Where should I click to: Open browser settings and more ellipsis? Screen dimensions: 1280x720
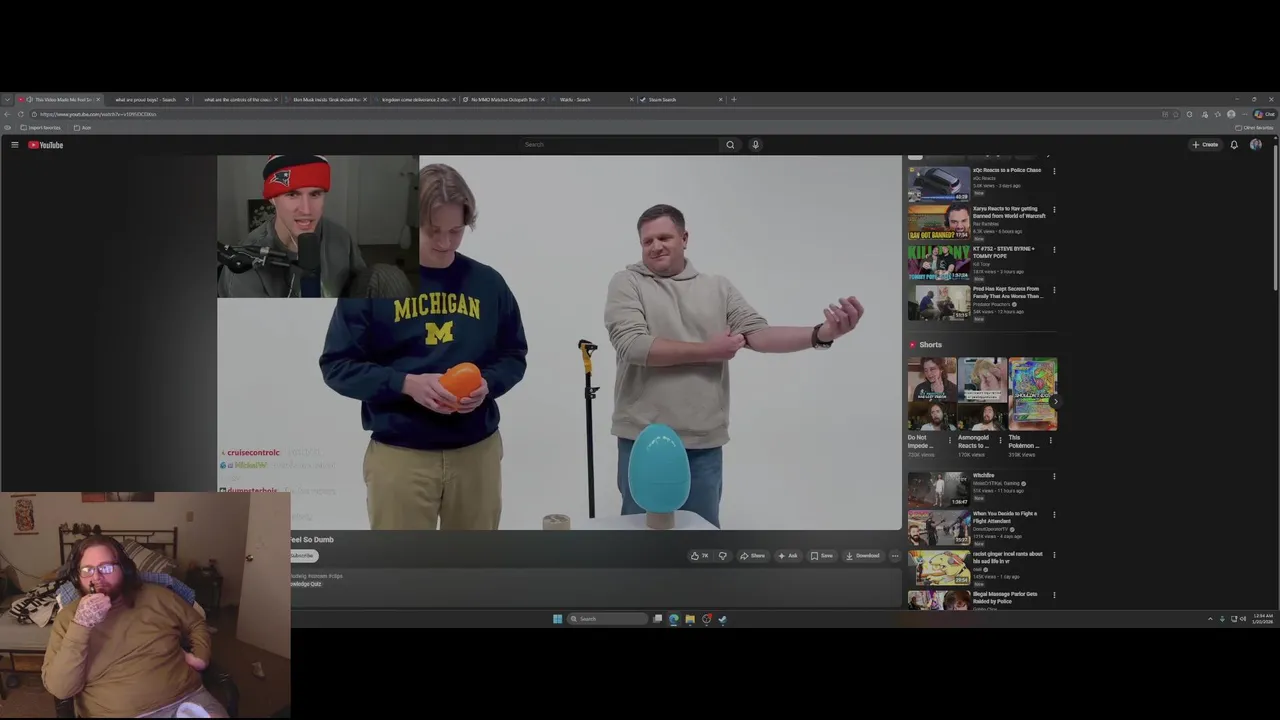(1245, 114)
